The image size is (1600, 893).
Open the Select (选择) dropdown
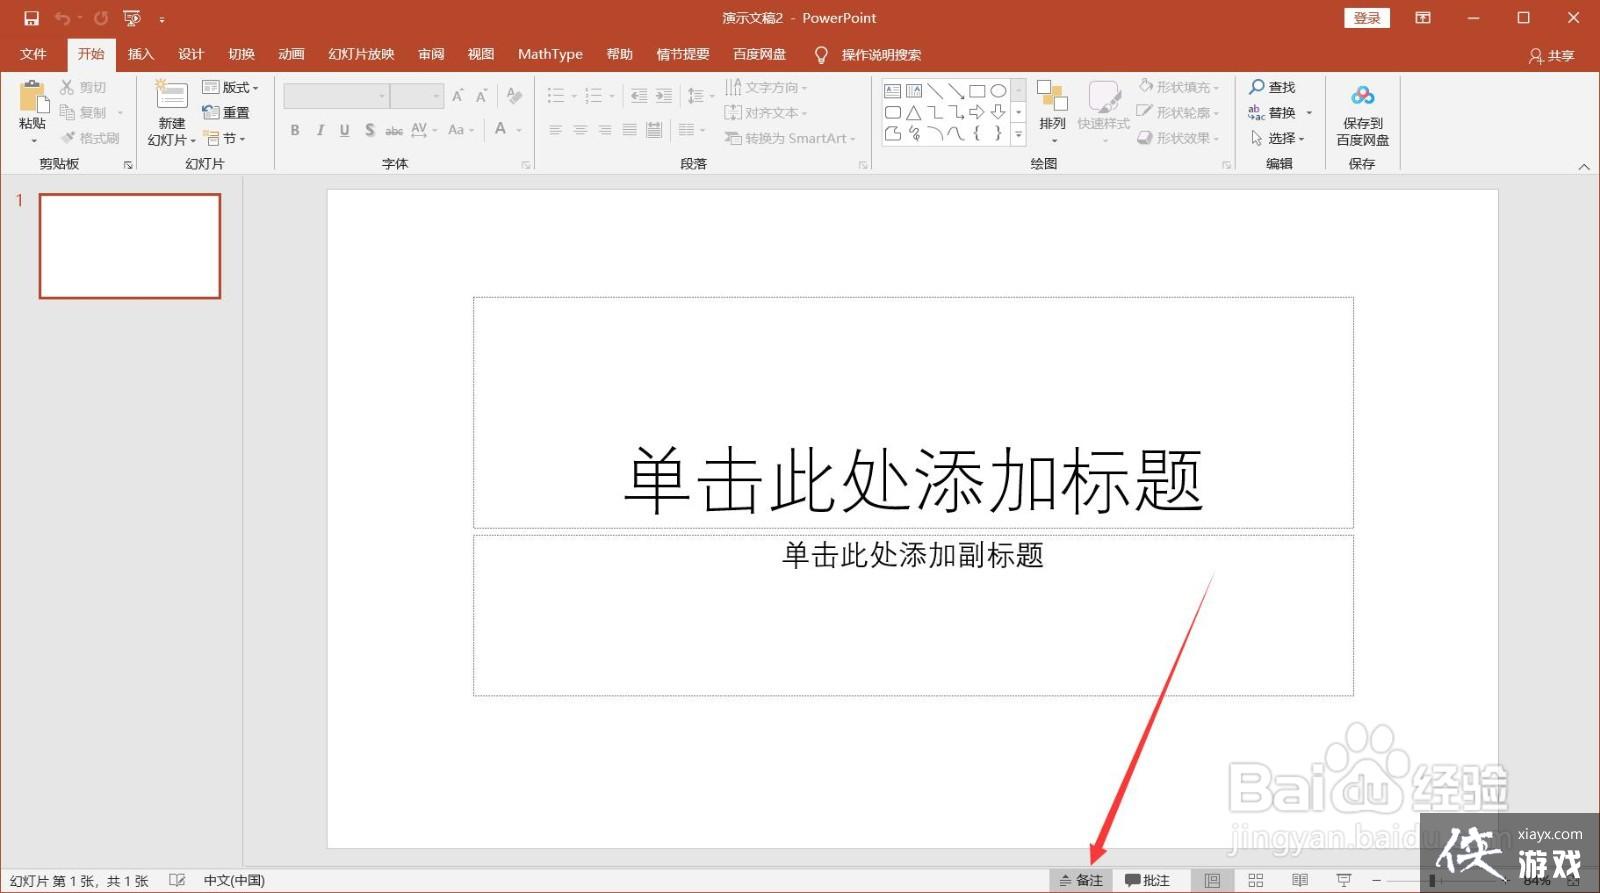(1278, 138)
